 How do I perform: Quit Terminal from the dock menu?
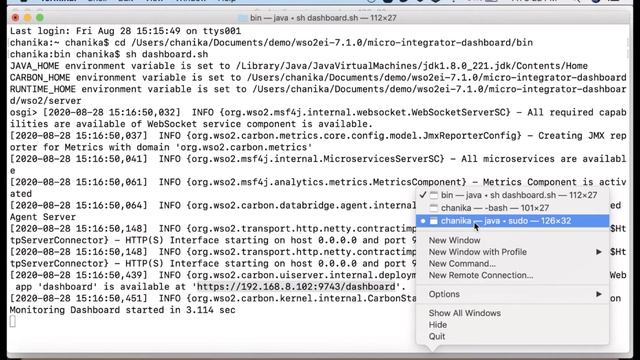437,336
